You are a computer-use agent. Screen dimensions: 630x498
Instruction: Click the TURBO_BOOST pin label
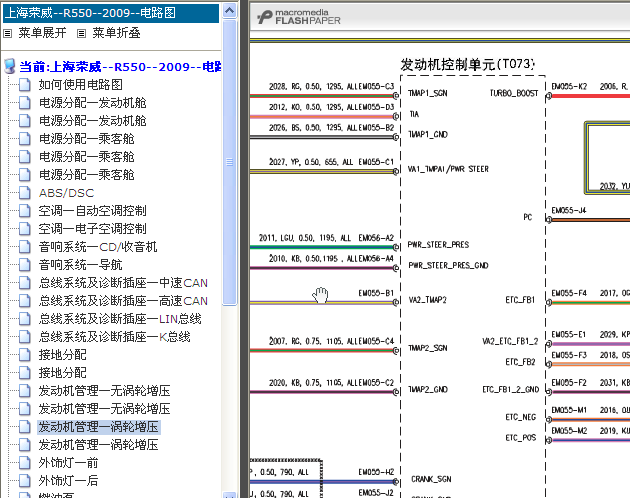click(x=514, y=93)
